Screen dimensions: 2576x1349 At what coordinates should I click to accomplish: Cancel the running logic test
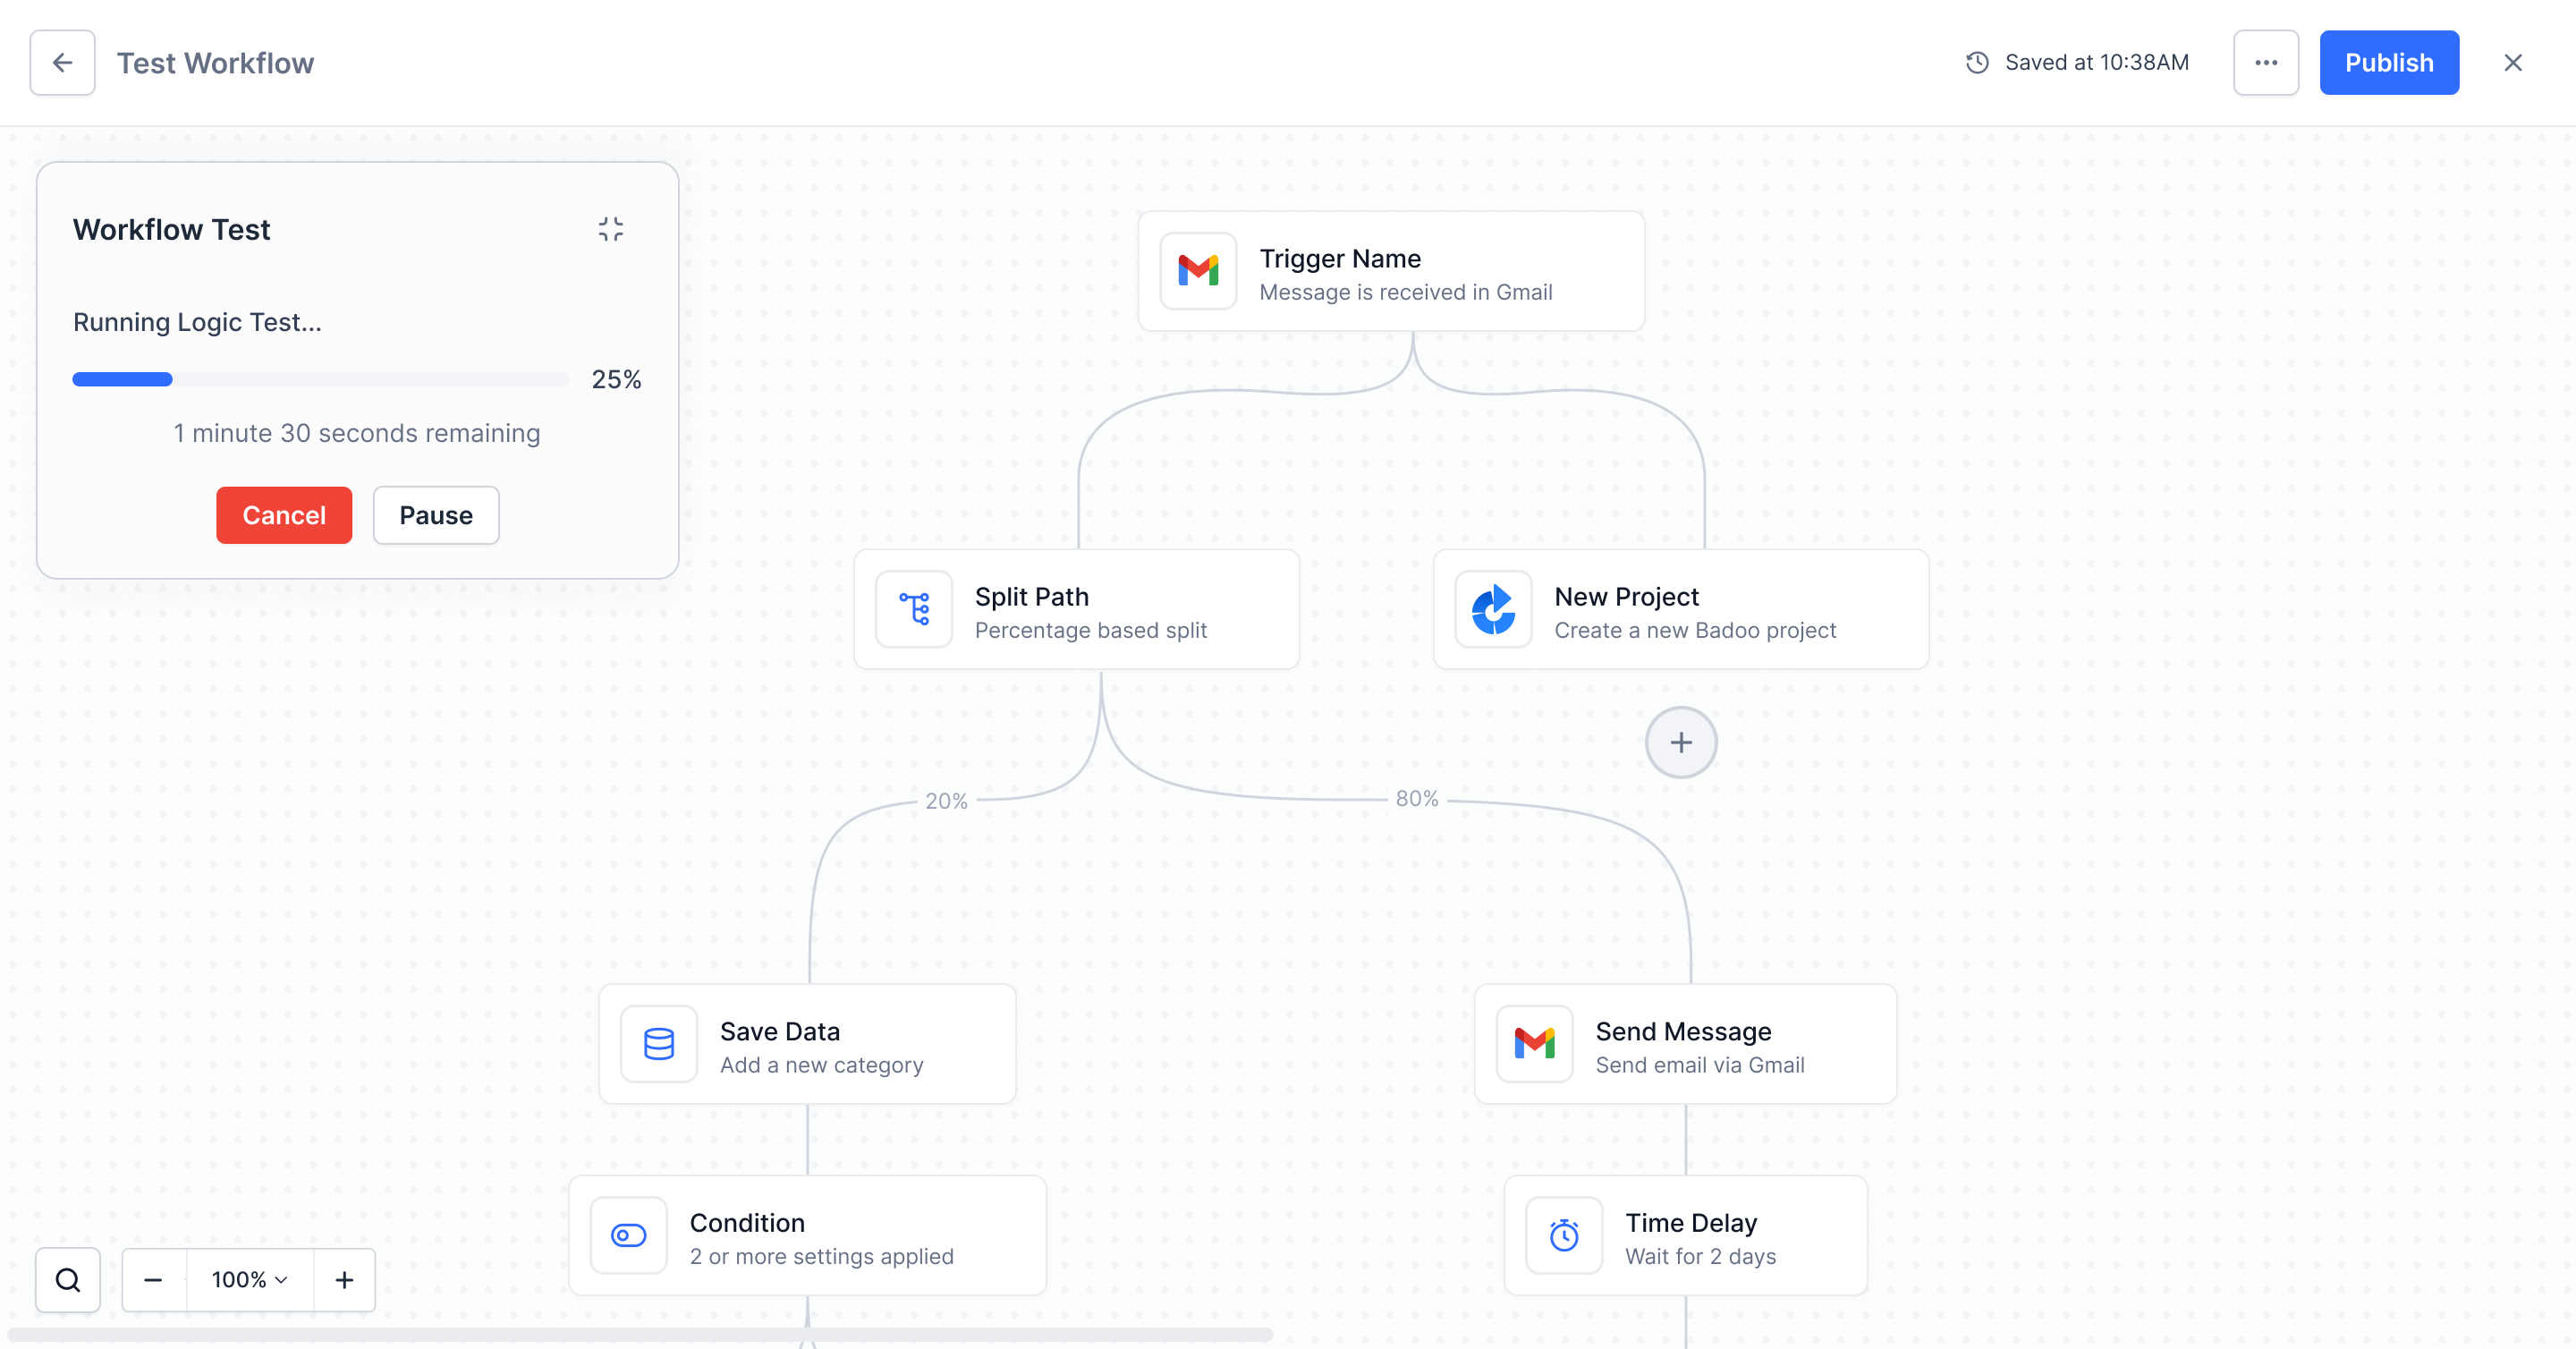point(284,515)
